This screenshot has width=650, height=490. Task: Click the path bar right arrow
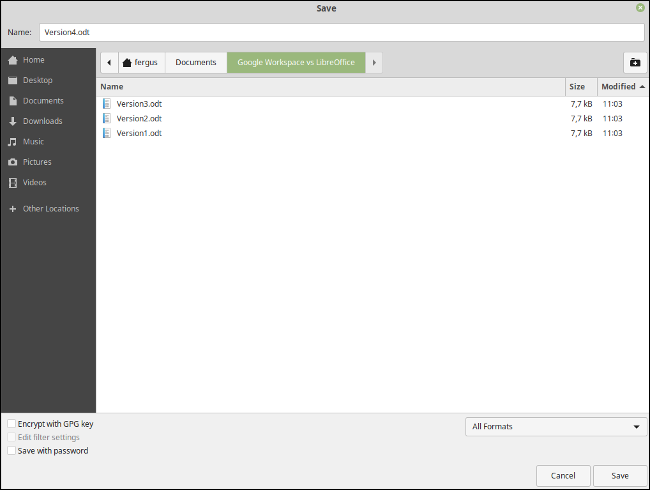tap(374, 62)
